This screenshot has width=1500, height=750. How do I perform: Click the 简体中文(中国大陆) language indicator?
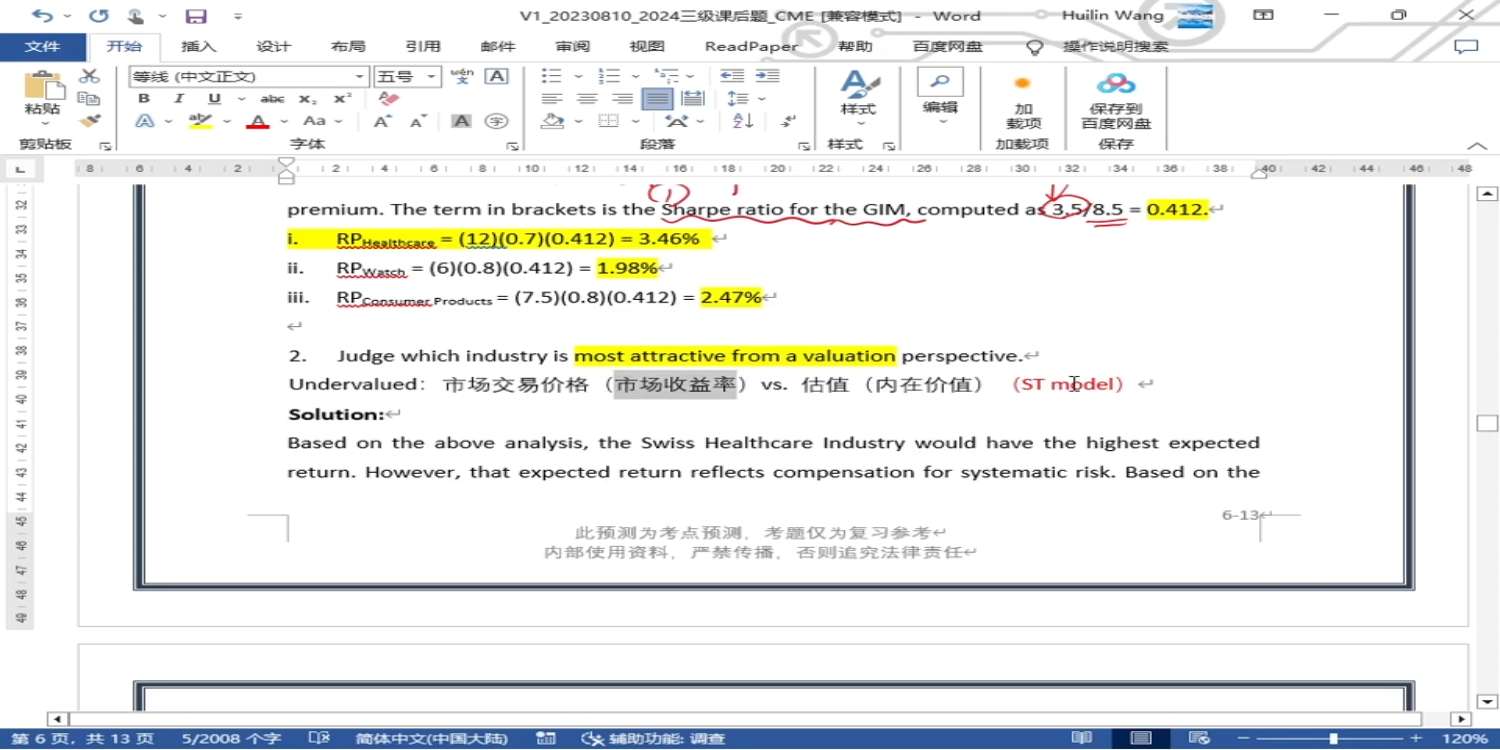pyautogui.click(x=432, y=739)
